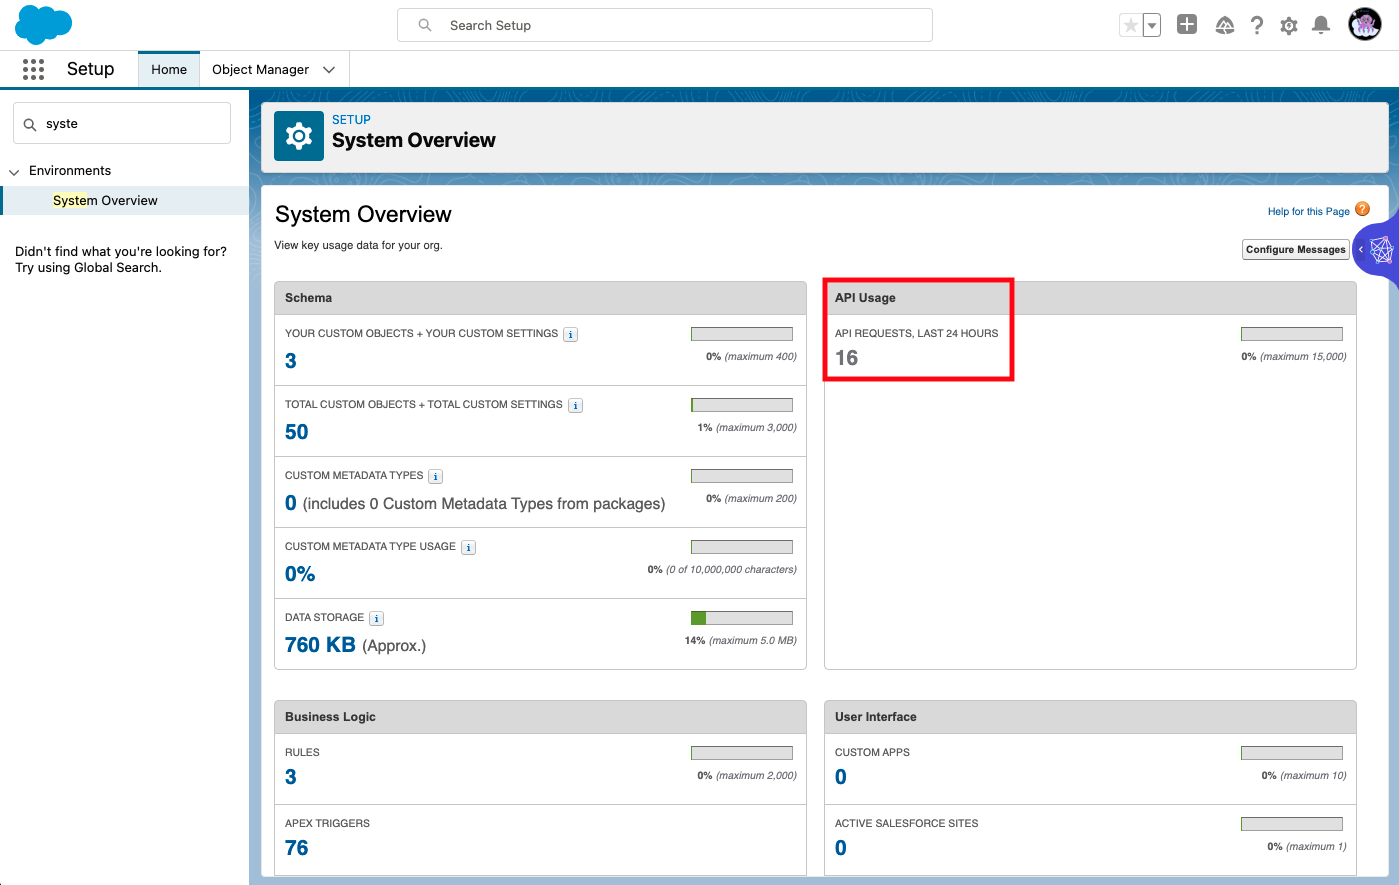Open the App Launcher grid icon
Viewport: 1399px width, 885px height.
[33, 69]
